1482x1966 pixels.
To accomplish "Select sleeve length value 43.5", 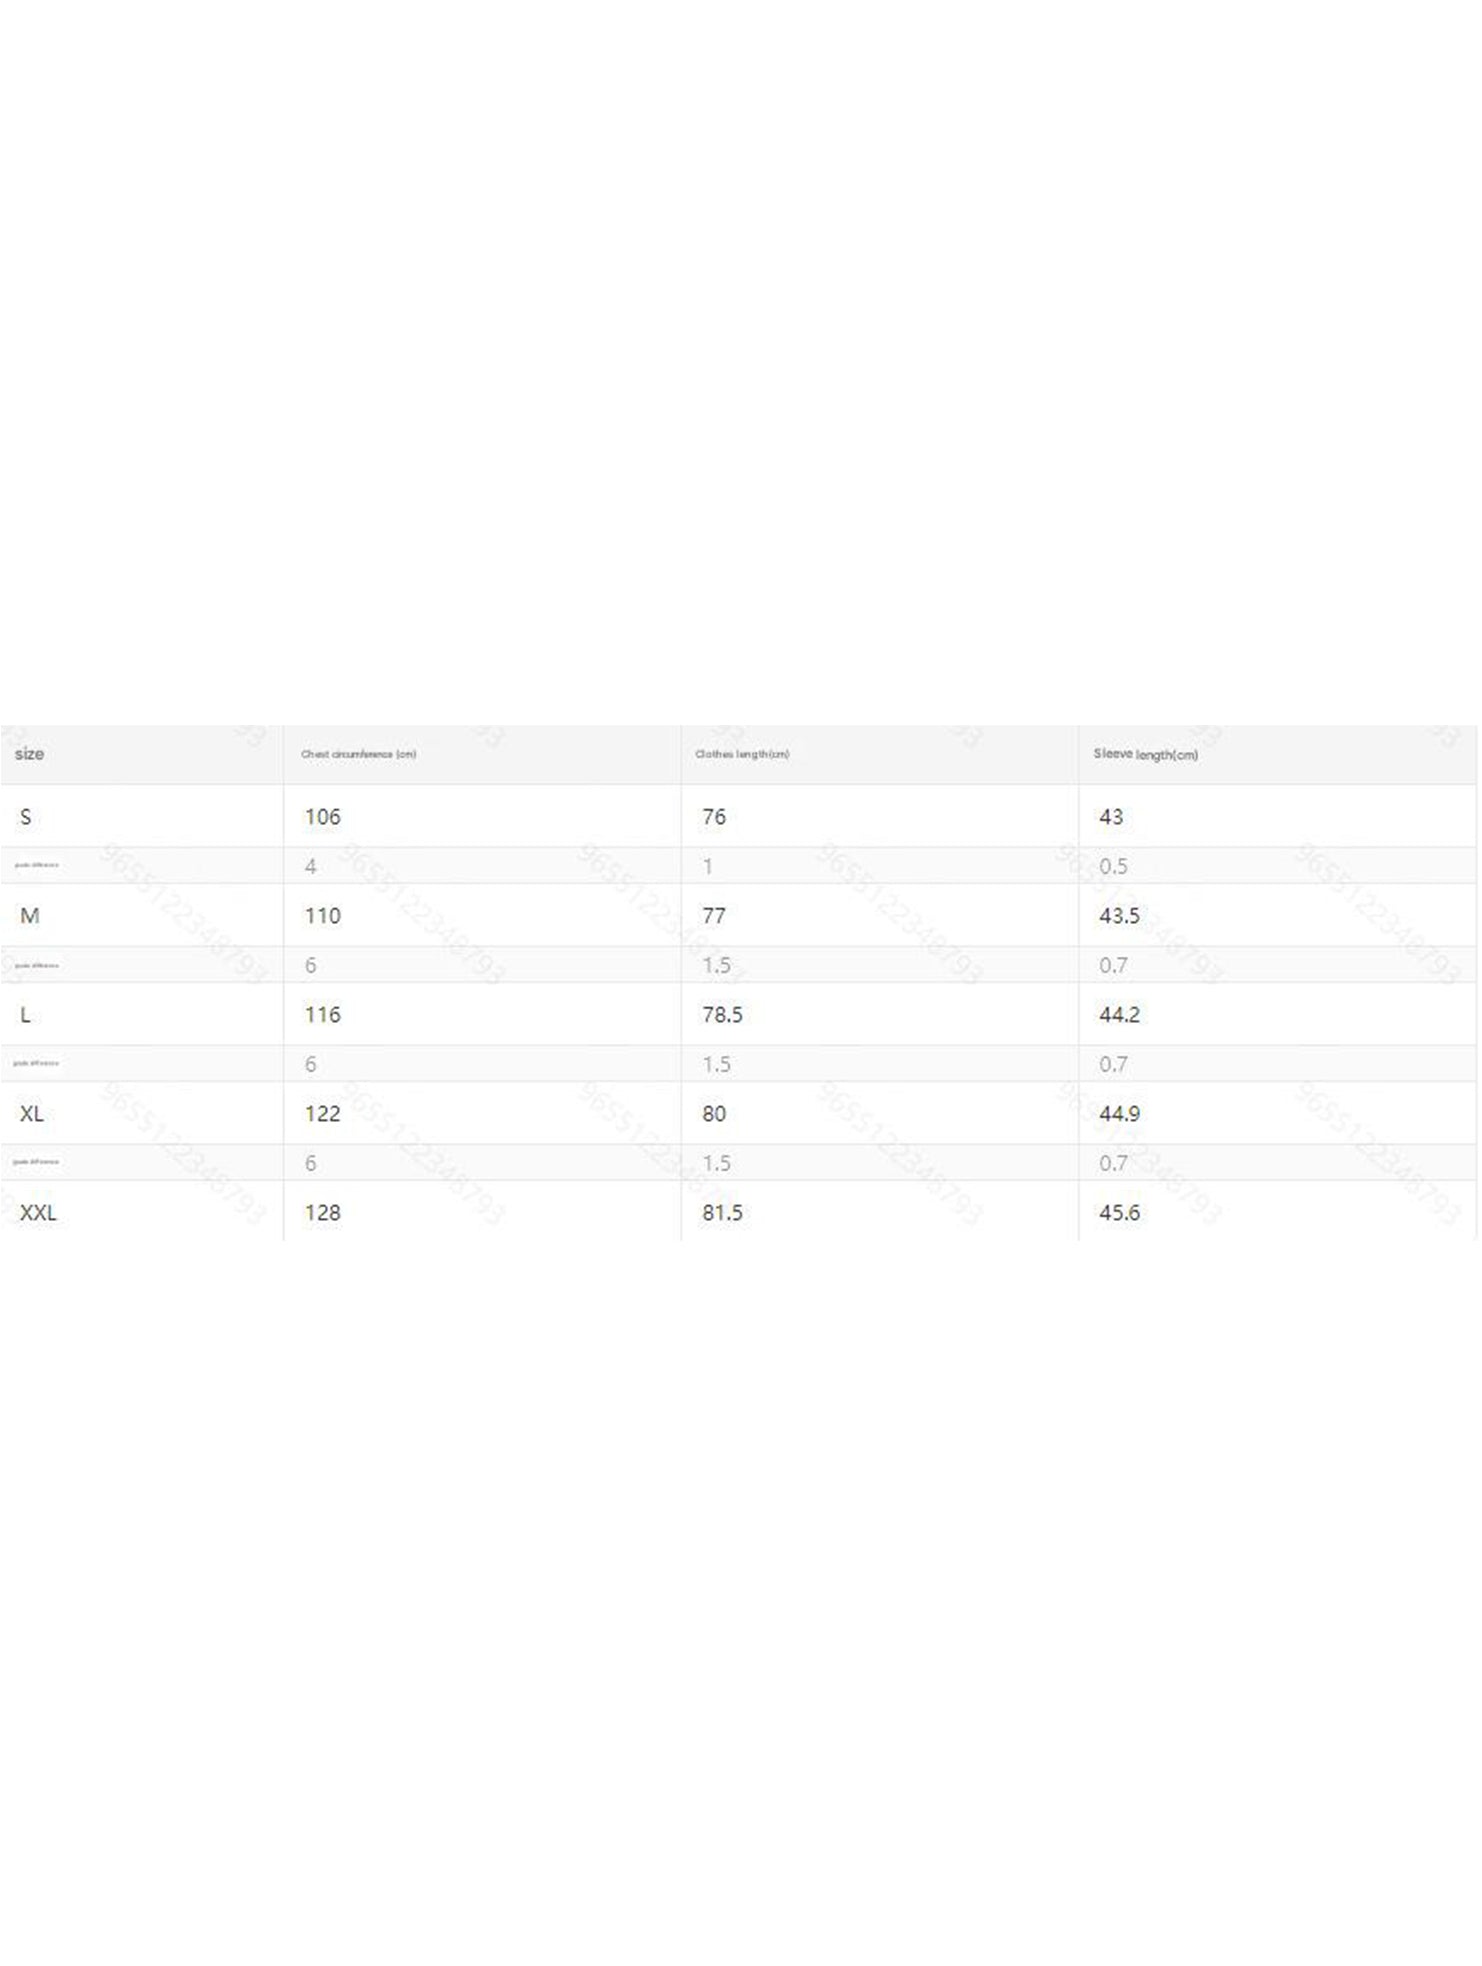I will 1119,916.
